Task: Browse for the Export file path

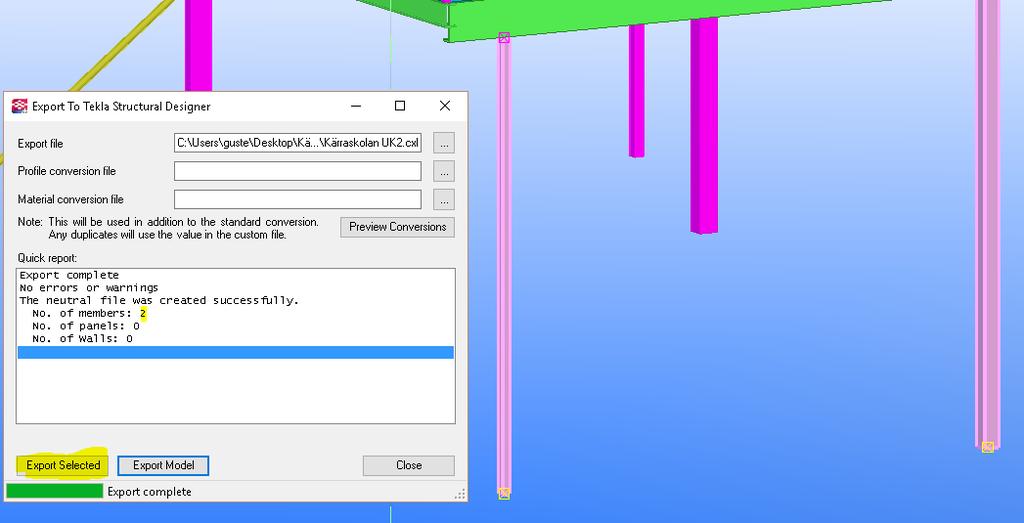Action: click(x=444, y=142)
